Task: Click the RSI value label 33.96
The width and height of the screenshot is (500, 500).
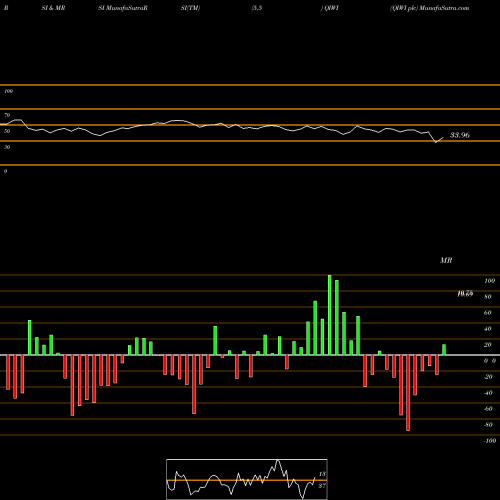Action: click(460, 135)
